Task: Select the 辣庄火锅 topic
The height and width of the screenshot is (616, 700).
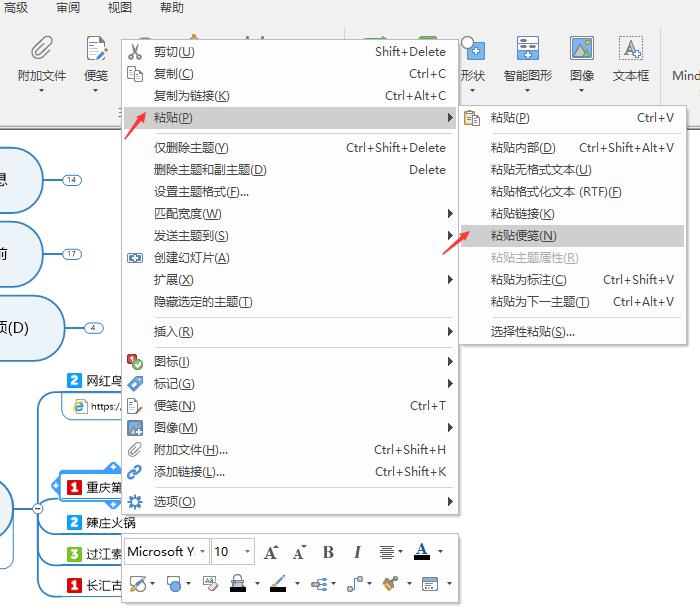Action: [x=111, y=523]
